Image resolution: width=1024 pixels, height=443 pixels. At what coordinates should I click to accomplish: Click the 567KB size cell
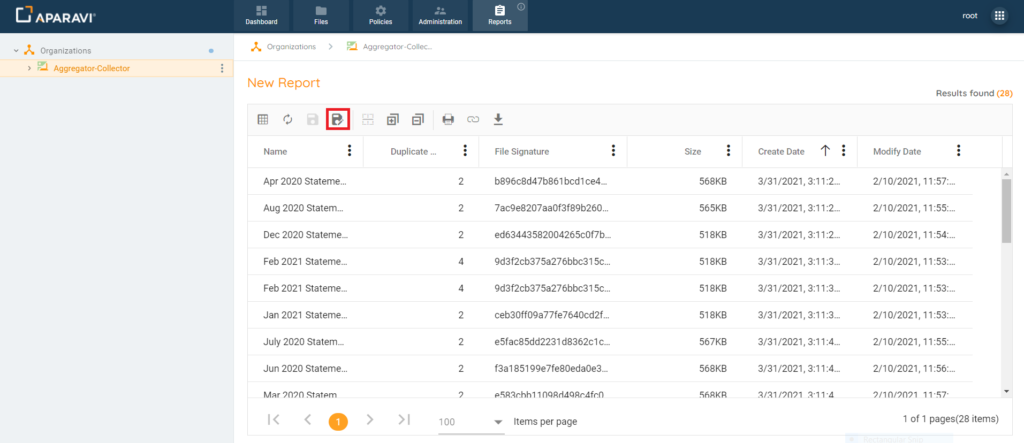click(712, 342)
